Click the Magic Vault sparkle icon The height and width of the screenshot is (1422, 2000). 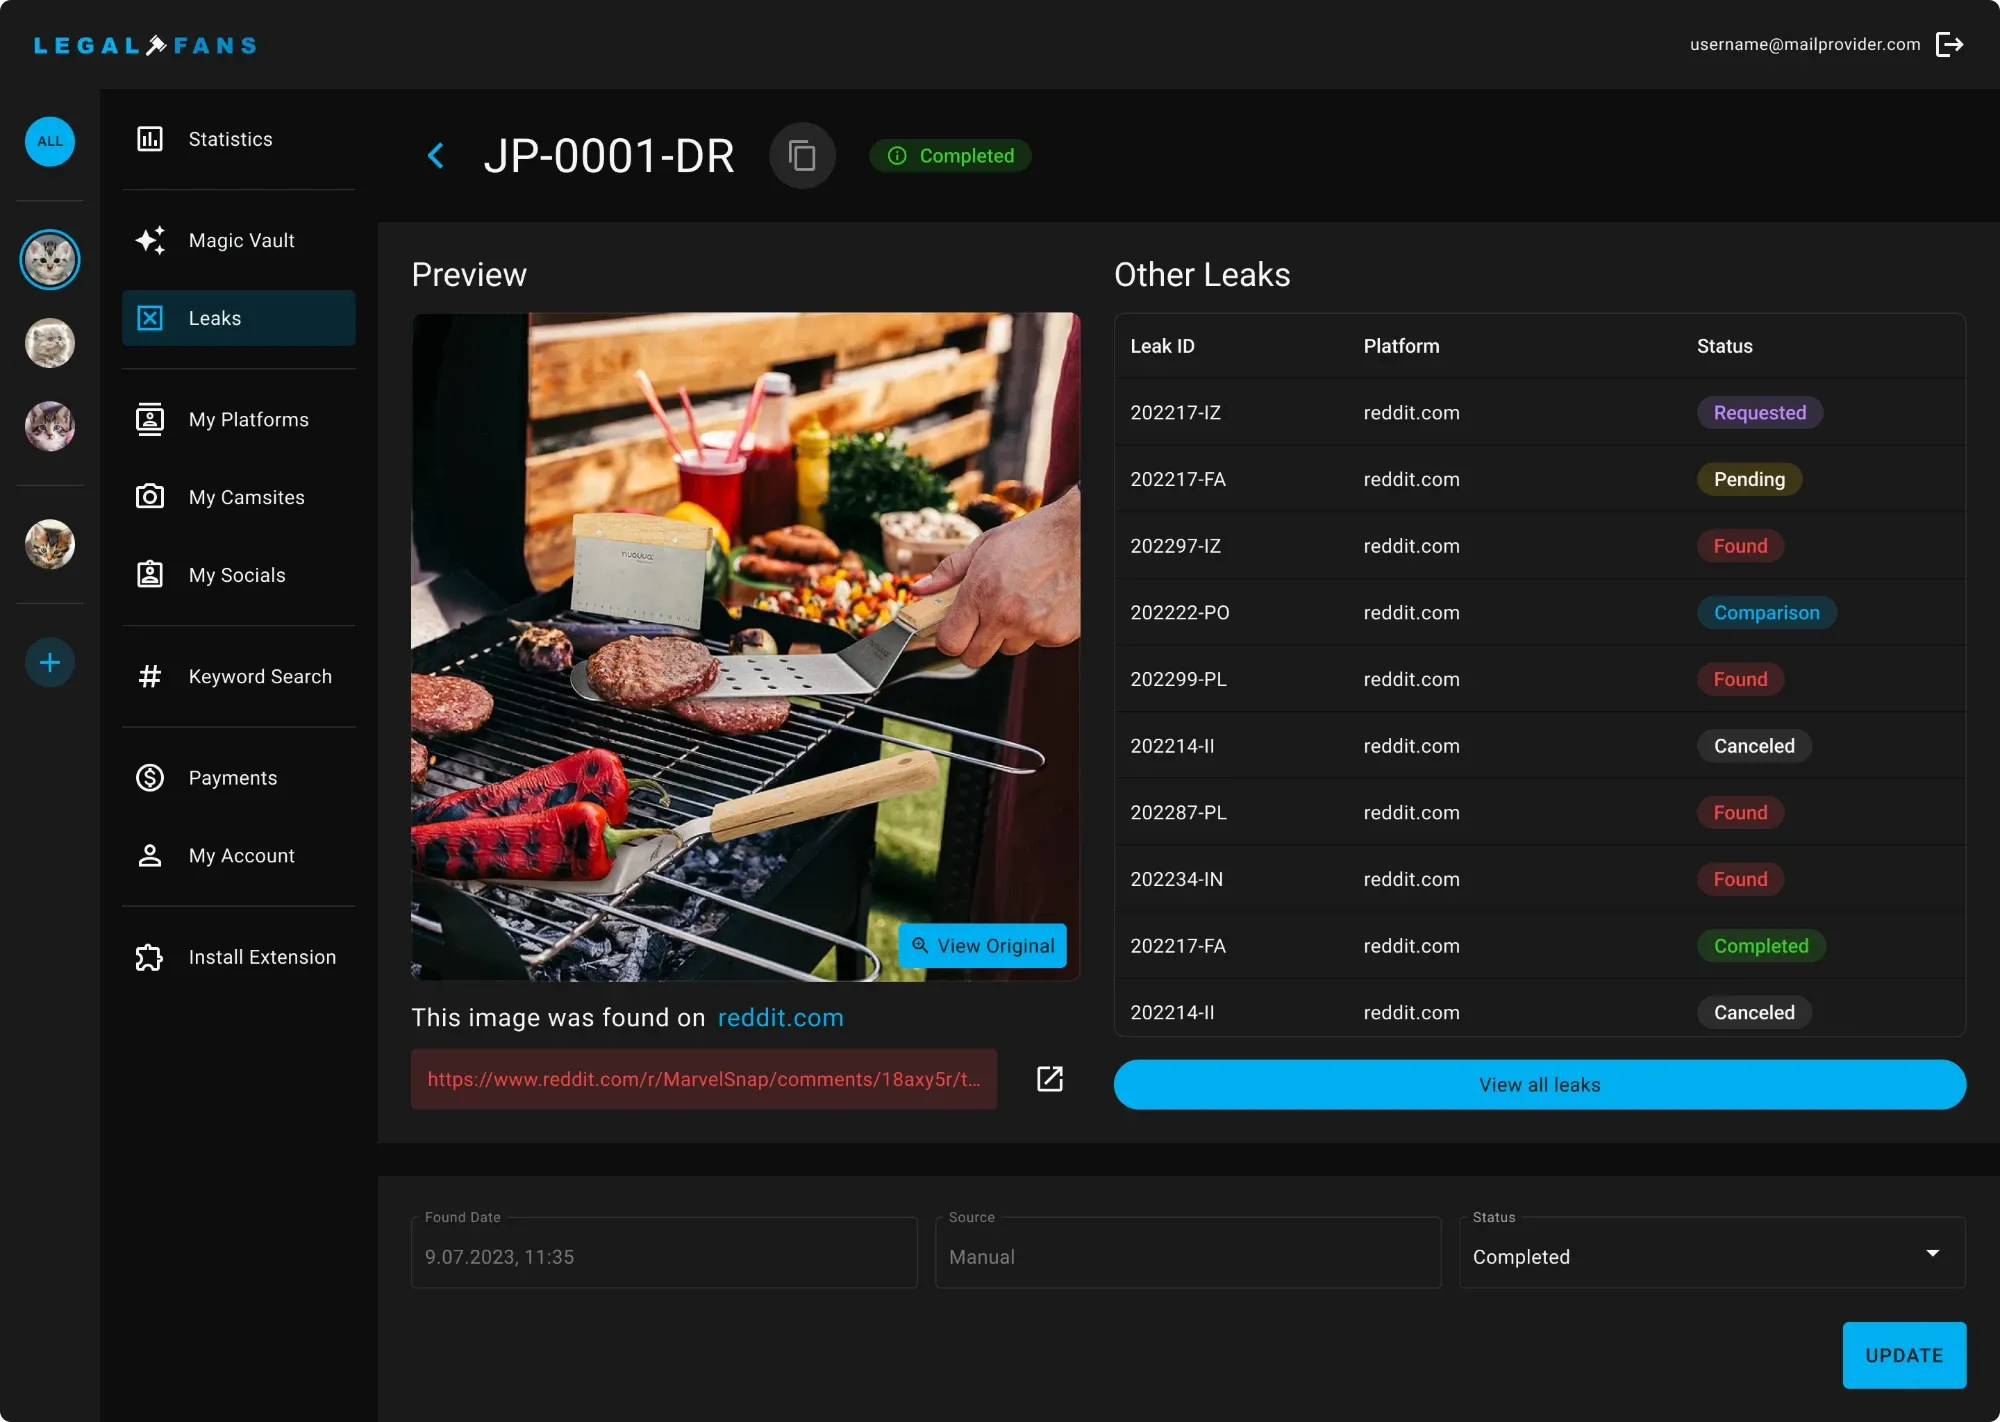pos(150,240)
